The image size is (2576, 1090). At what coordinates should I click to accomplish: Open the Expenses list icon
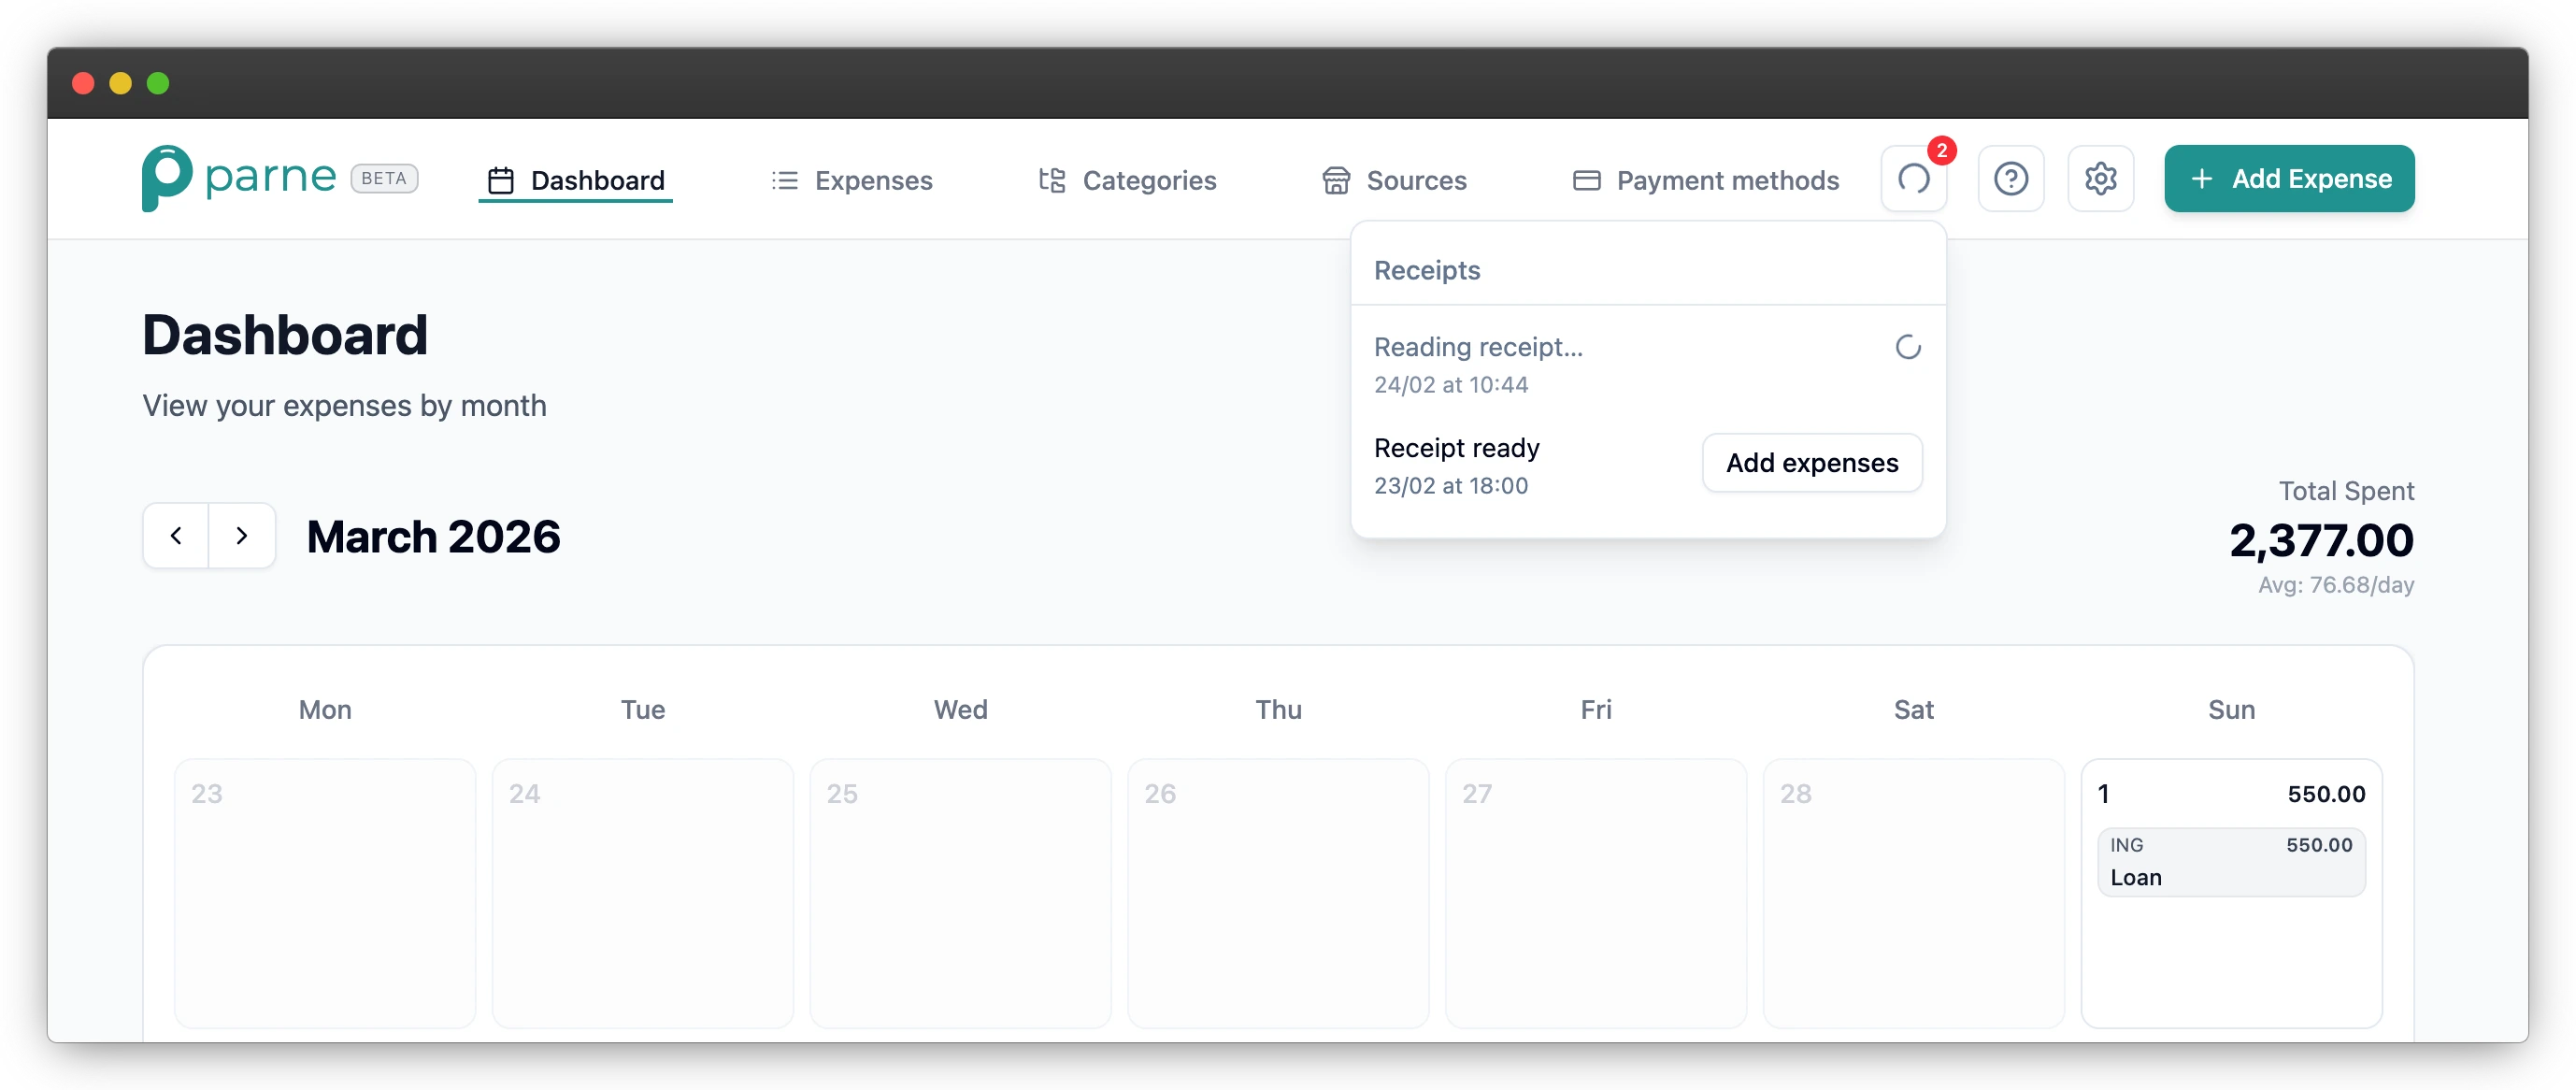784,180
